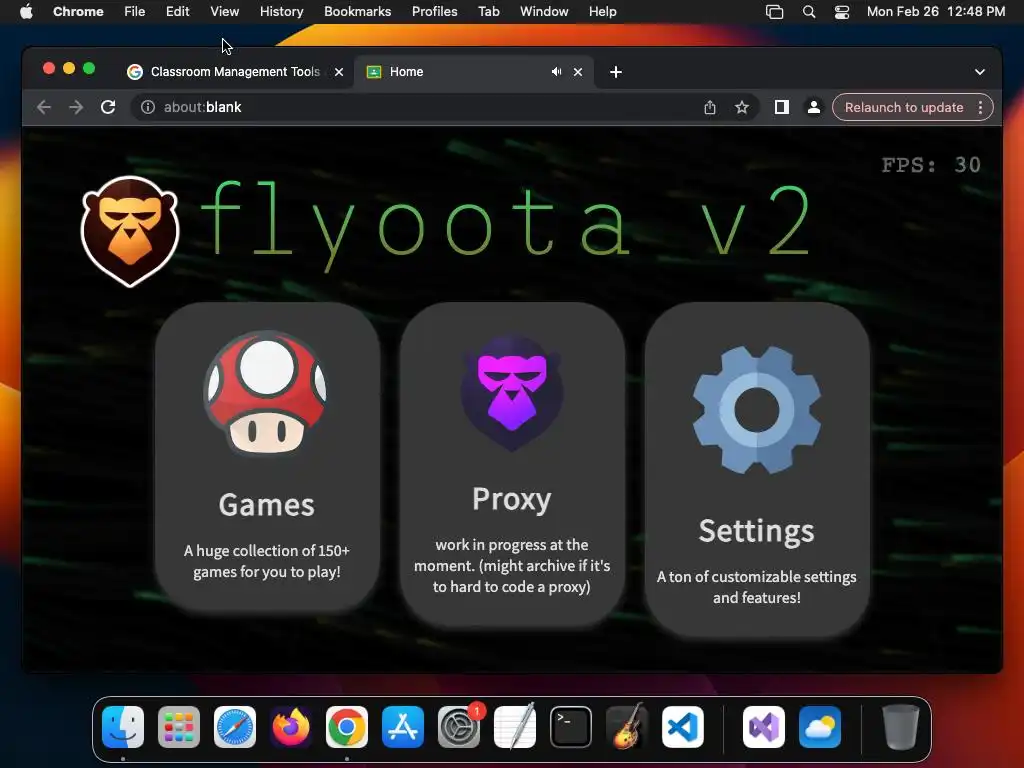Share this page via the share icon
Screen dimensions: 1024x768
tap(710, 107)
